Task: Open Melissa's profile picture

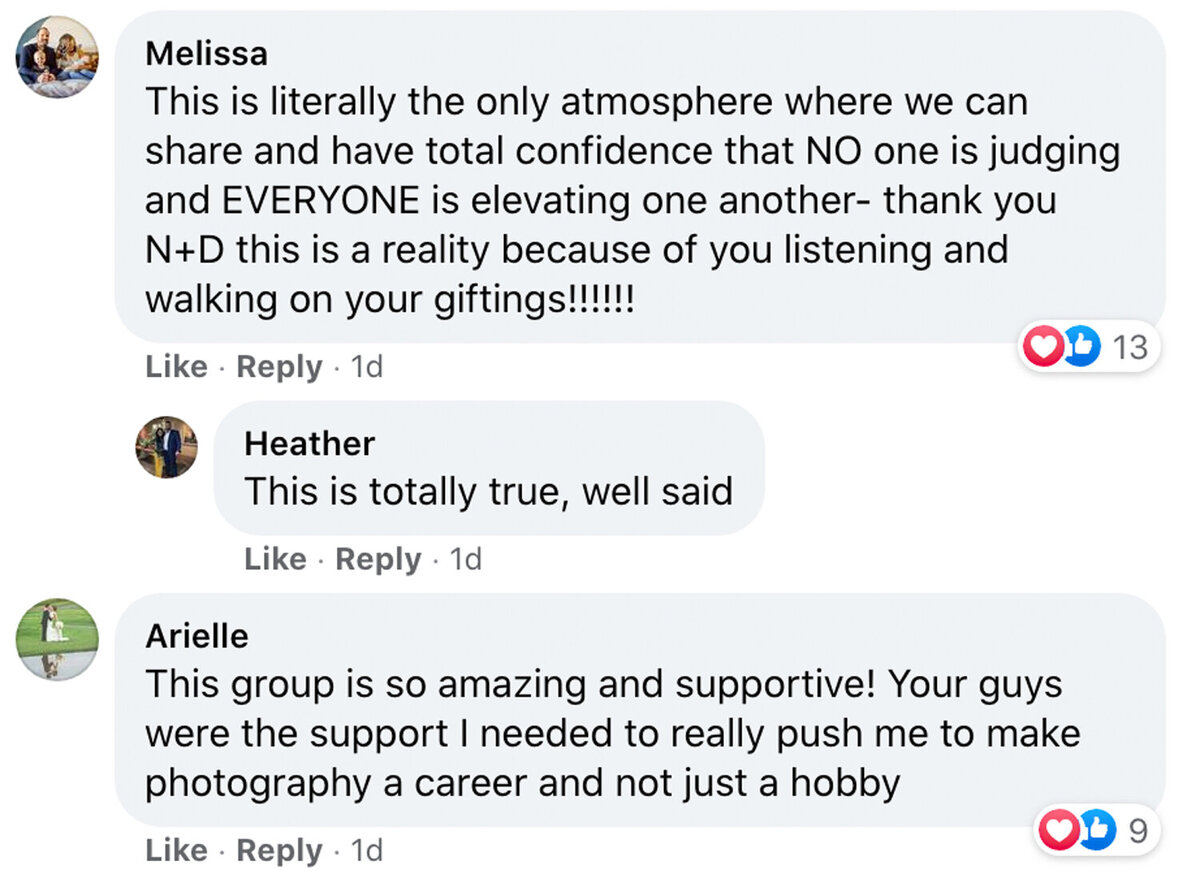Action: point(57,57)
